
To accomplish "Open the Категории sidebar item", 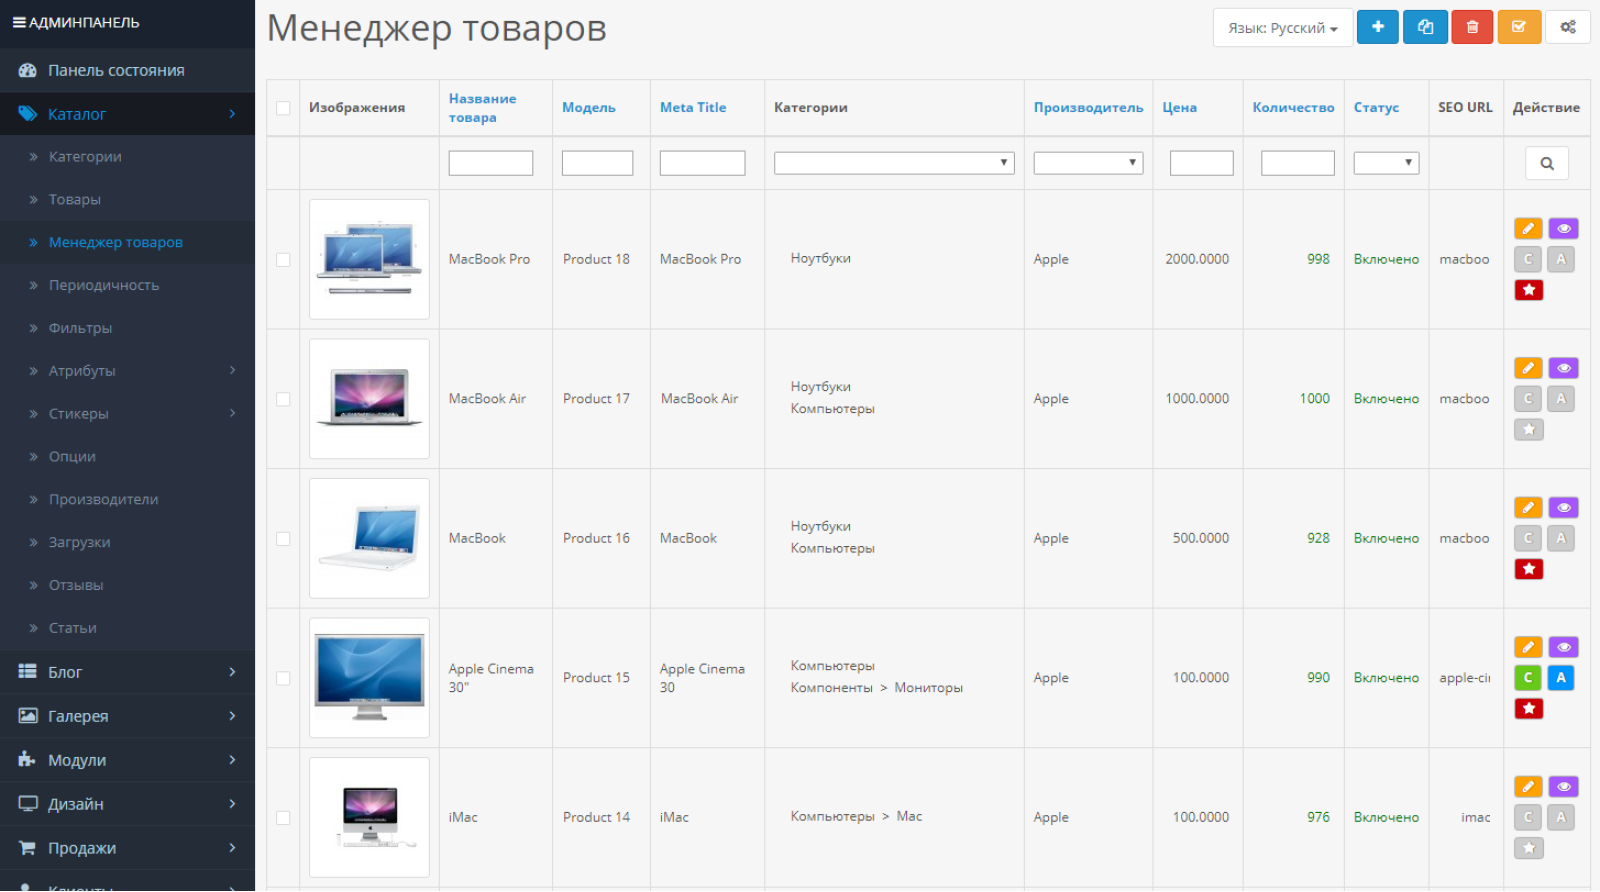I will [x=127, y=157].
